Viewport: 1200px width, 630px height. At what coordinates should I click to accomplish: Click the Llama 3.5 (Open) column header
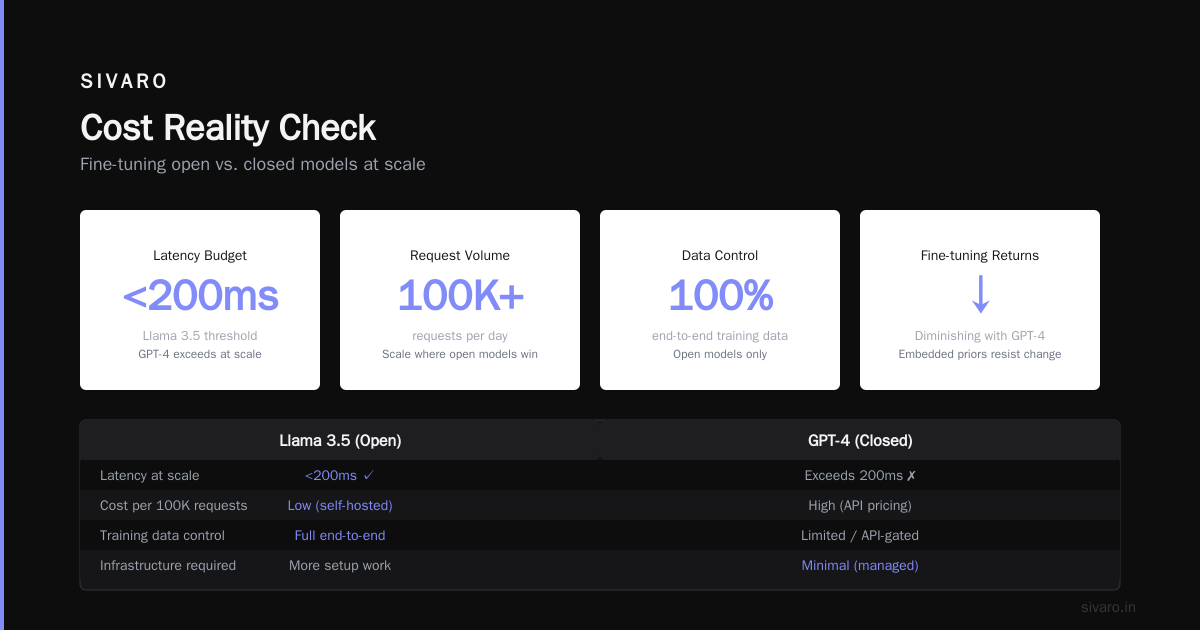tap(340, 440)
